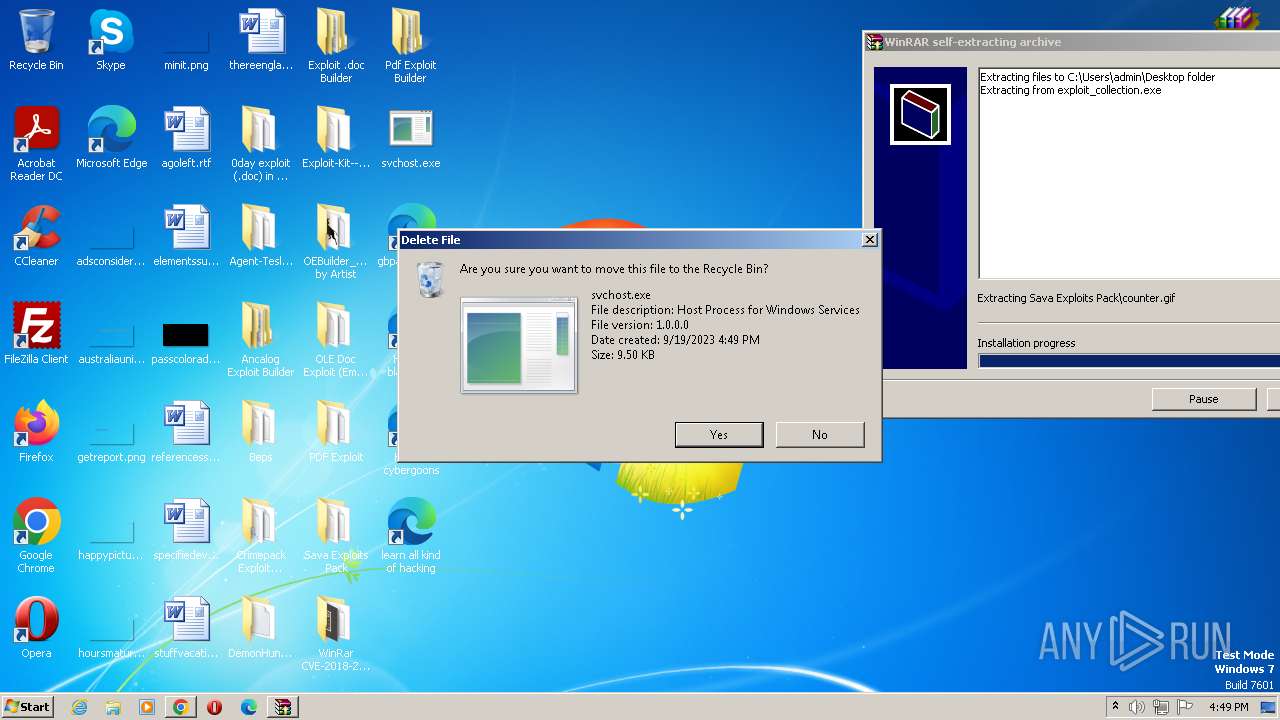Select the Sava Exploits Pack folder
The width and height of the screenshot is (1280, 720).
[x=336, y=536]
